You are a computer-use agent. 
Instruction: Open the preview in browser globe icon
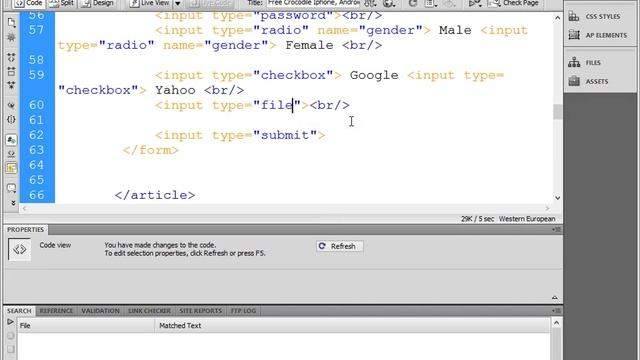click(x=389, y=4)
